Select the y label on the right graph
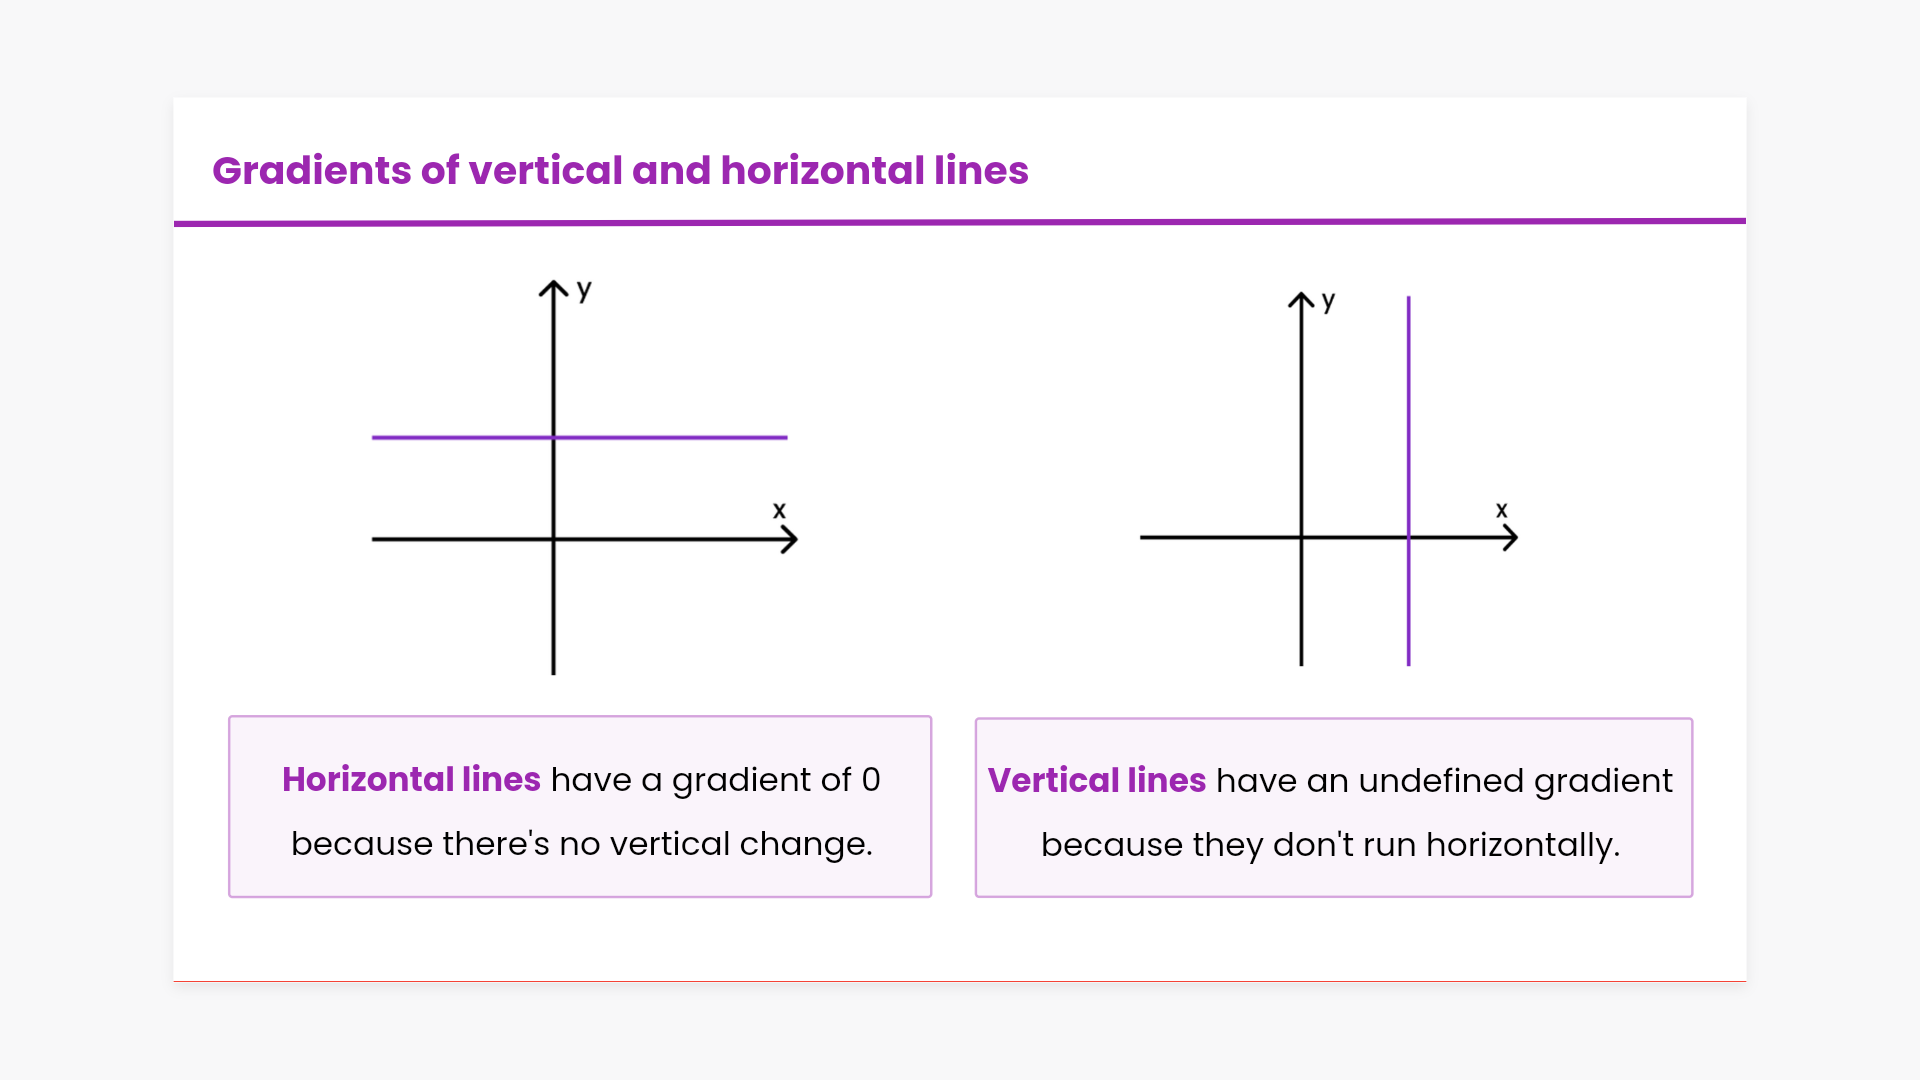This screenshot has height=1080, width=1920. [x=1328, y=301]
